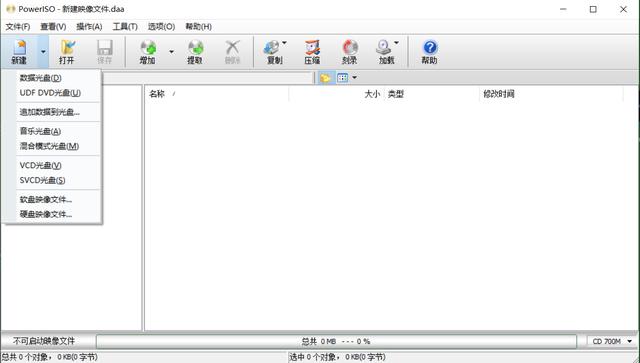The height and width of the screenshot is (363, 640).
Task: Select UDF DVD光盘(U) menu entry
Action: 52,93
